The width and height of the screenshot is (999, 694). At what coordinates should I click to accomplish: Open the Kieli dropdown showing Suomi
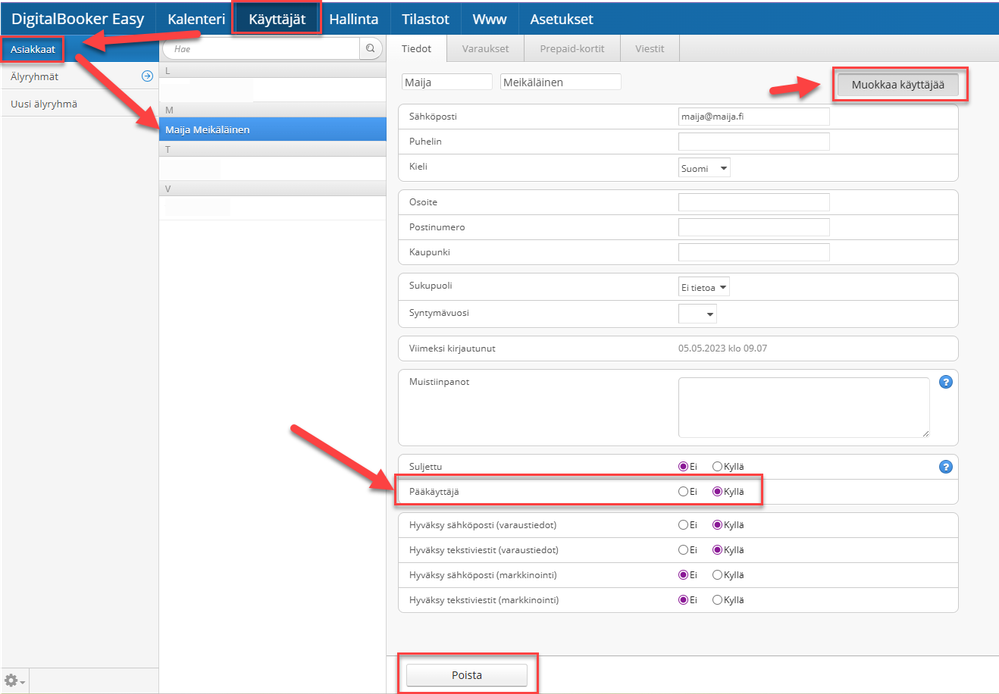click(704, 168)
